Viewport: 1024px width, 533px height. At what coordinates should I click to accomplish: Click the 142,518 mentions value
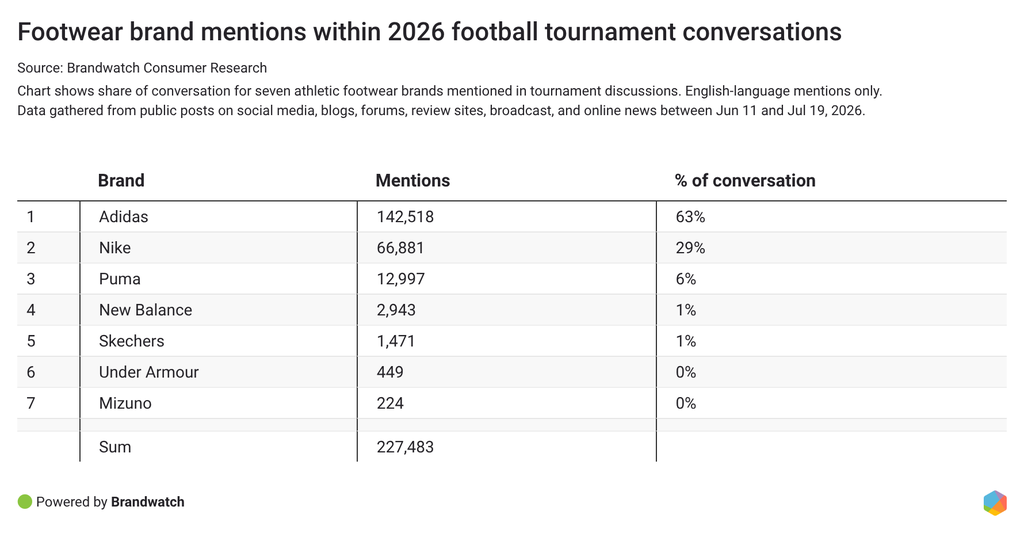click(405, 217)
